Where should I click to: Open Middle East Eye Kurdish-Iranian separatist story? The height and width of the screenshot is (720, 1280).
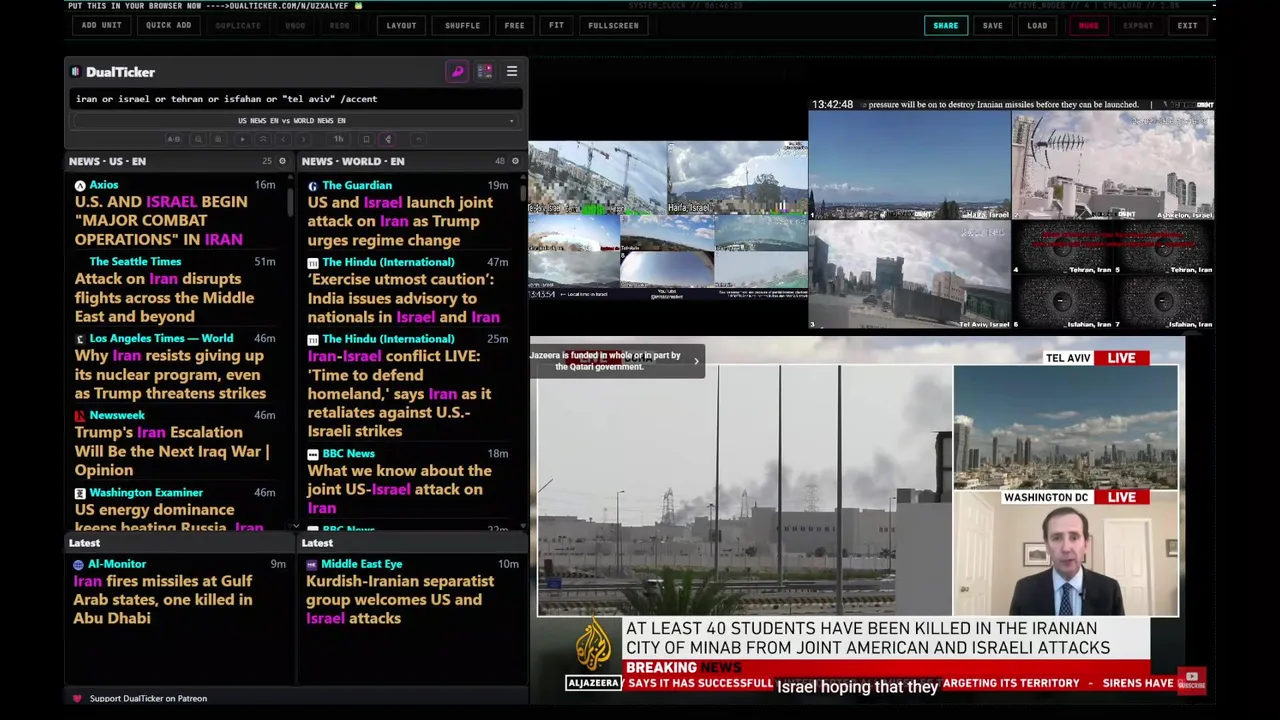(x=400, y=600)
